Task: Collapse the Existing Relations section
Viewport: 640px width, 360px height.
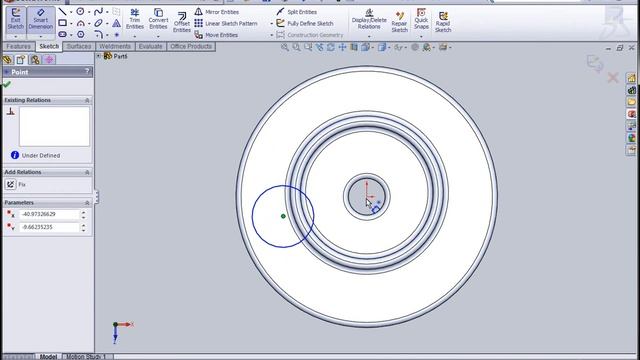Action: [x=87, y=100]
